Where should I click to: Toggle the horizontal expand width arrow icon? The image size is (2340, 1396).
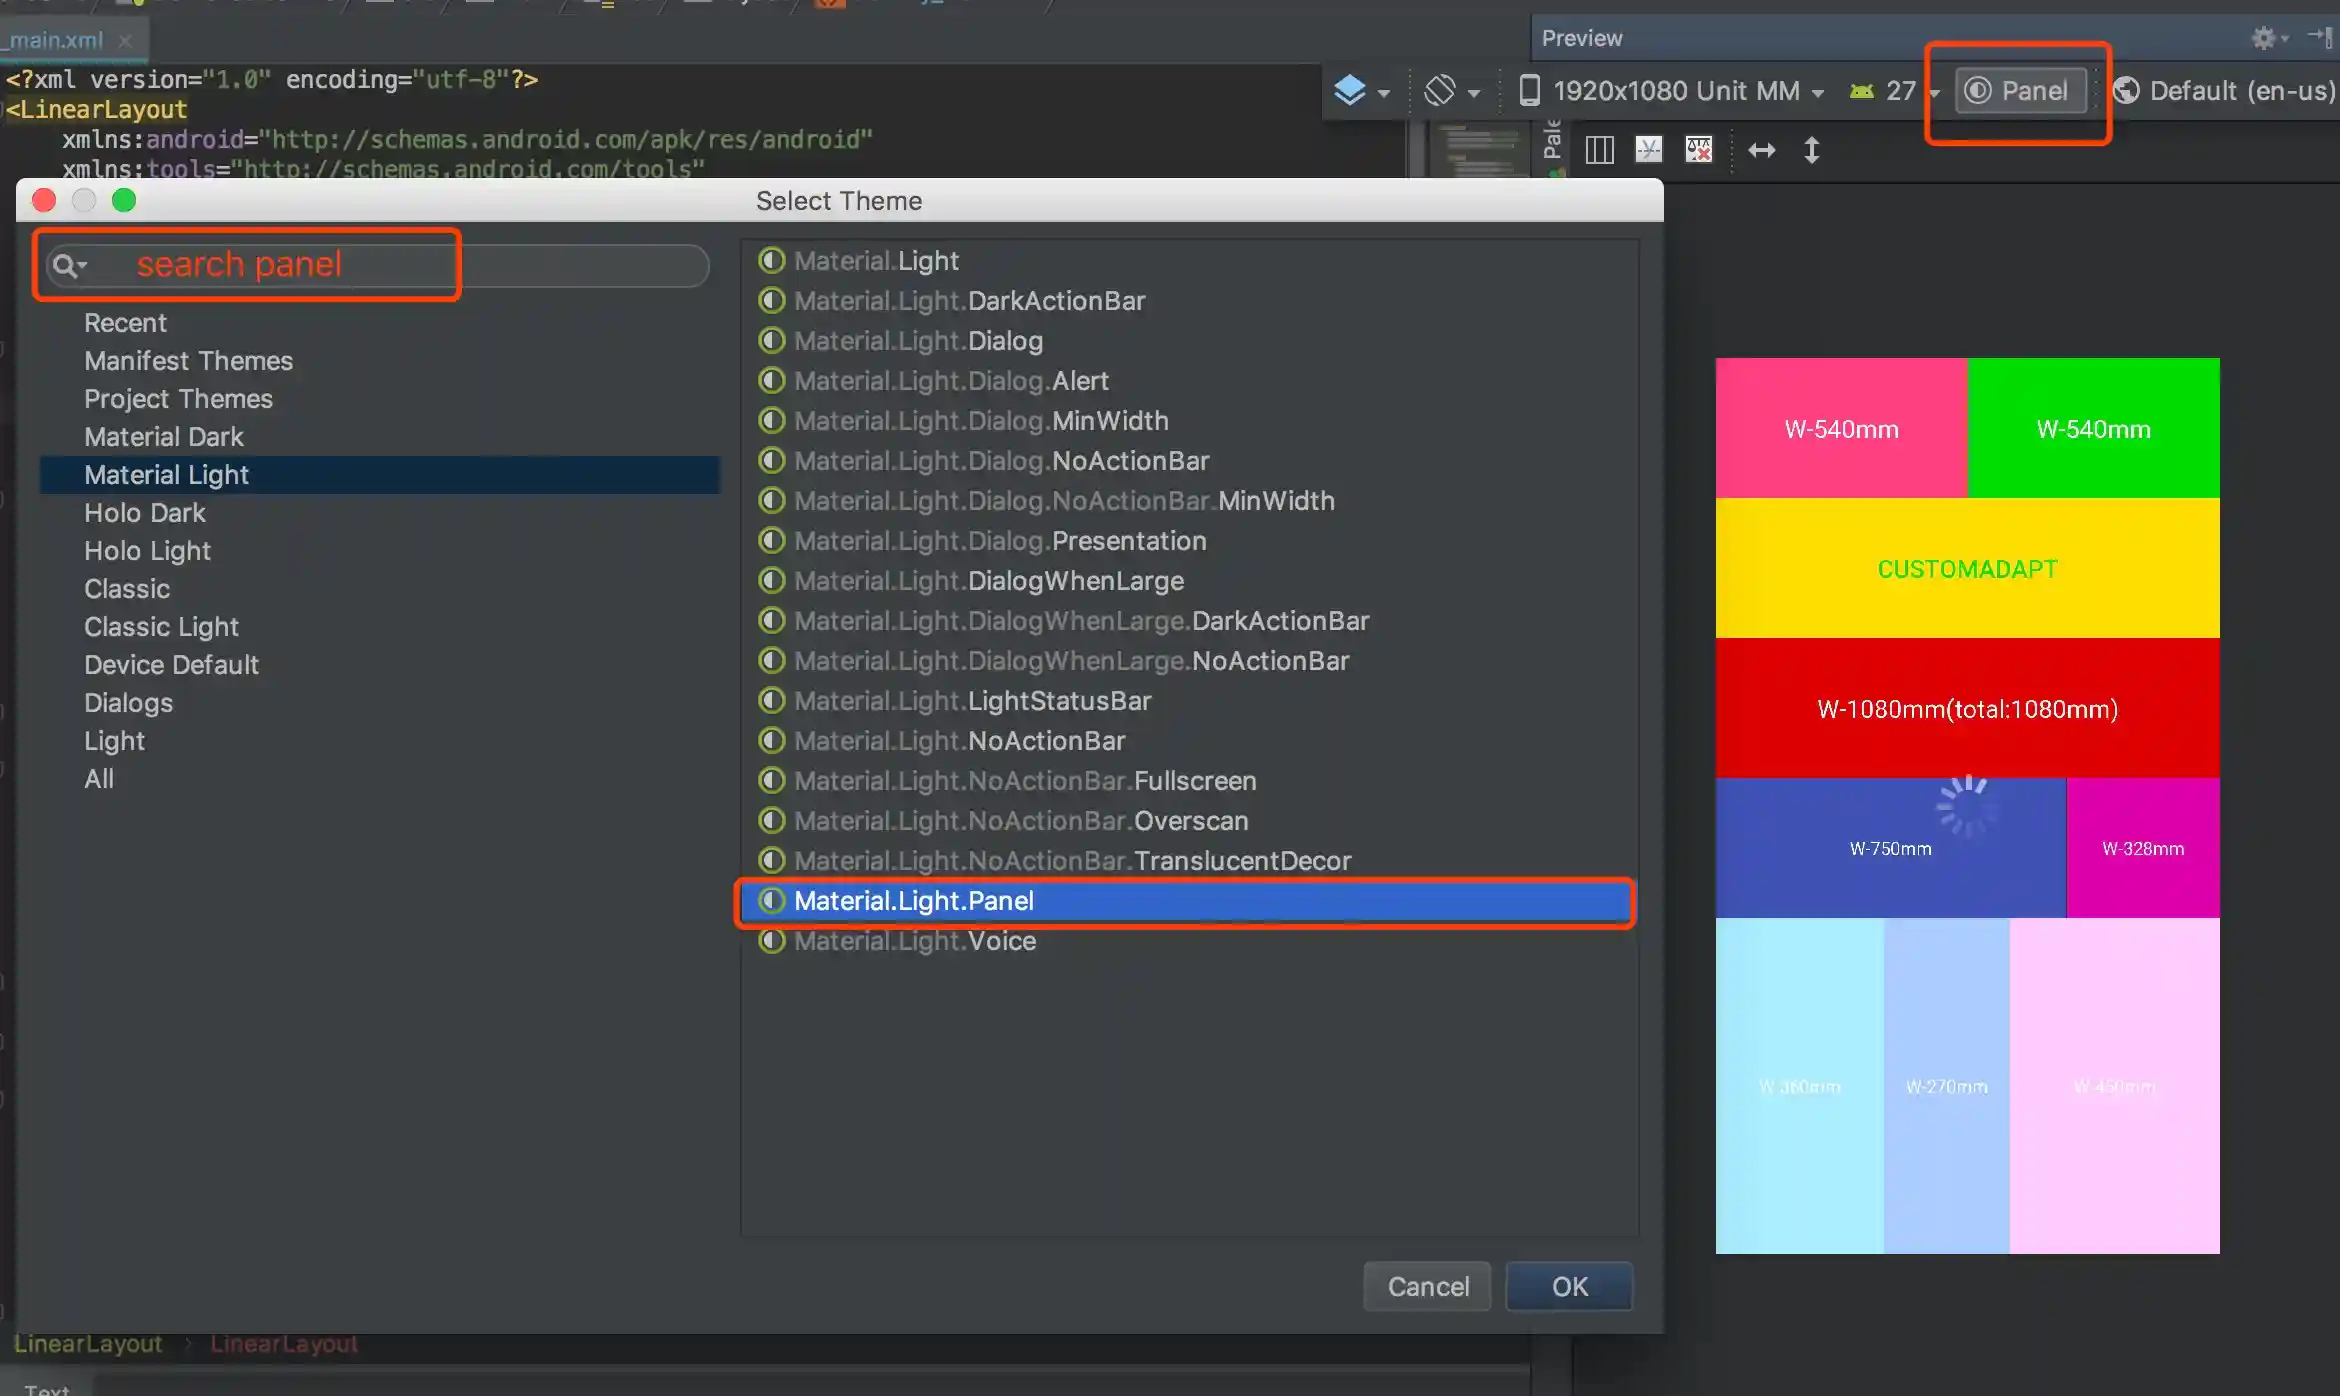point(1761,150)
